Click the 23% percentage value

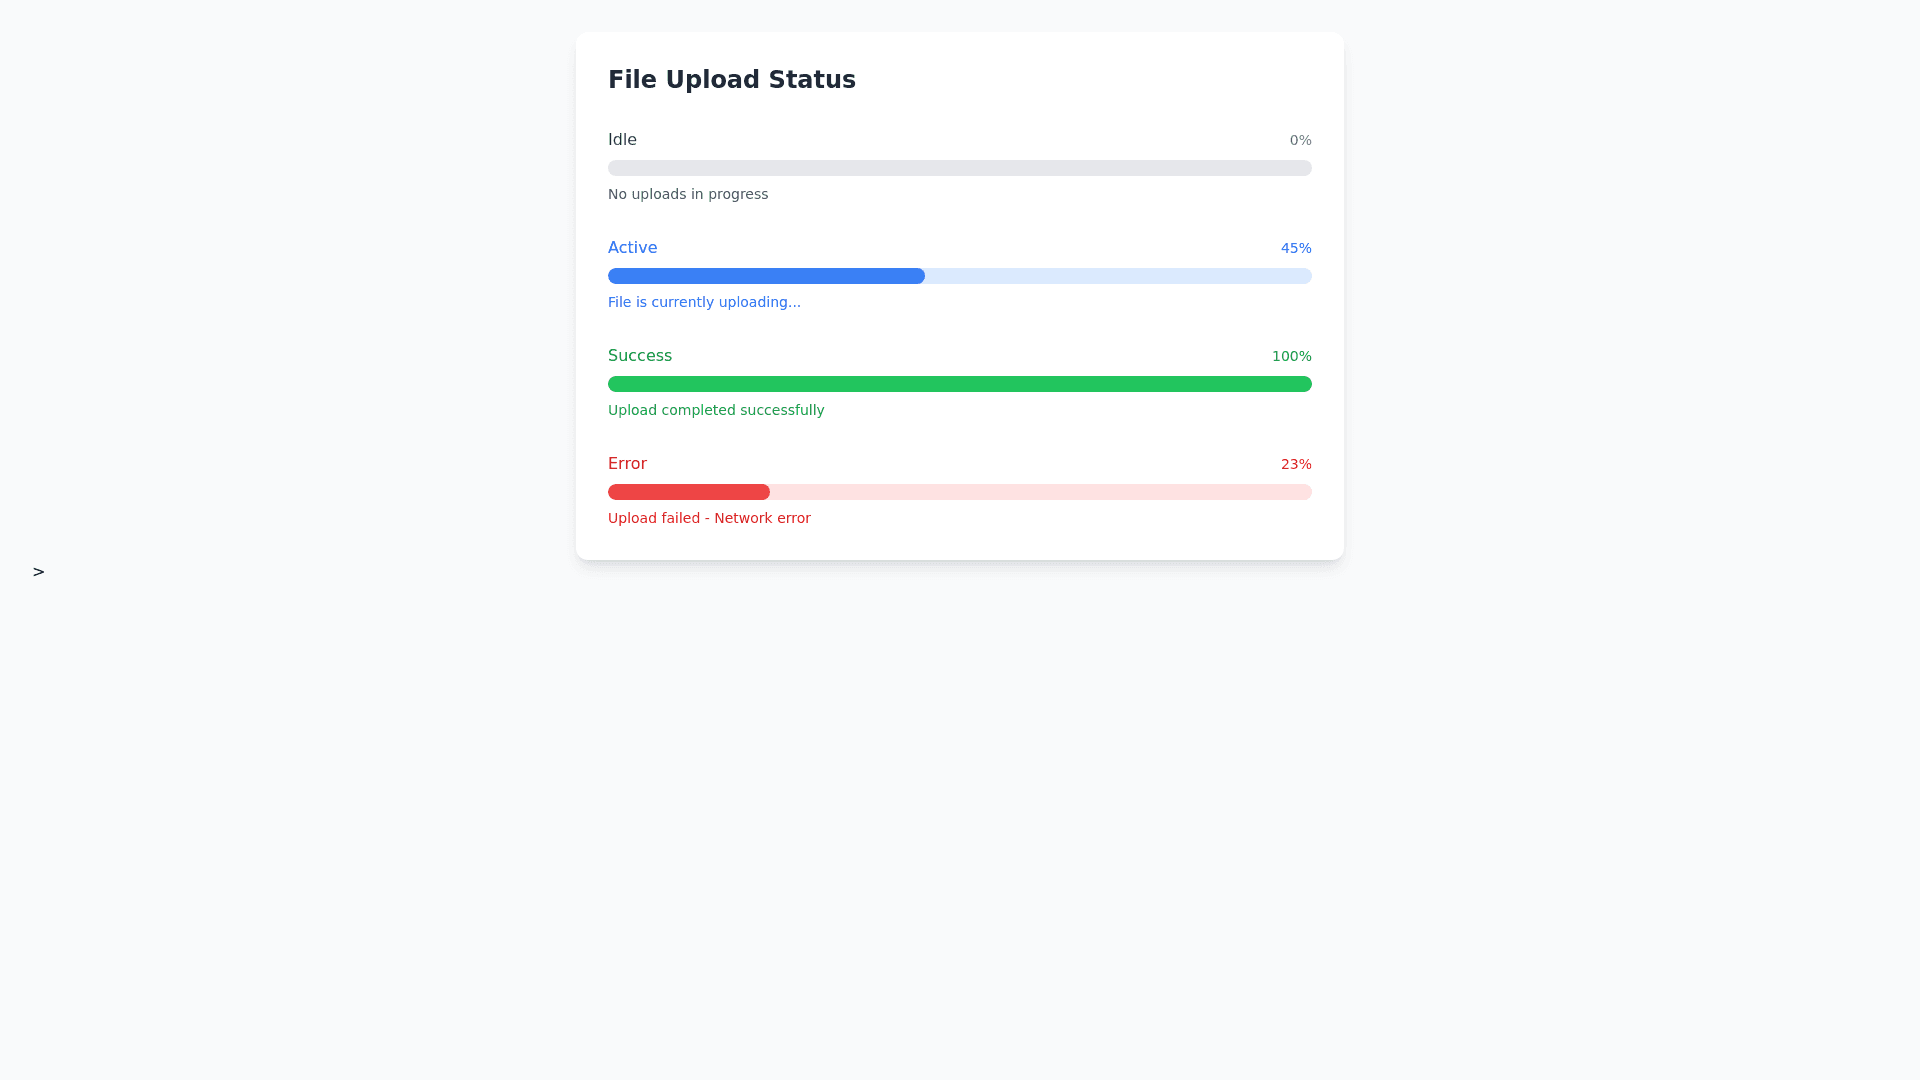(1296, 465)
